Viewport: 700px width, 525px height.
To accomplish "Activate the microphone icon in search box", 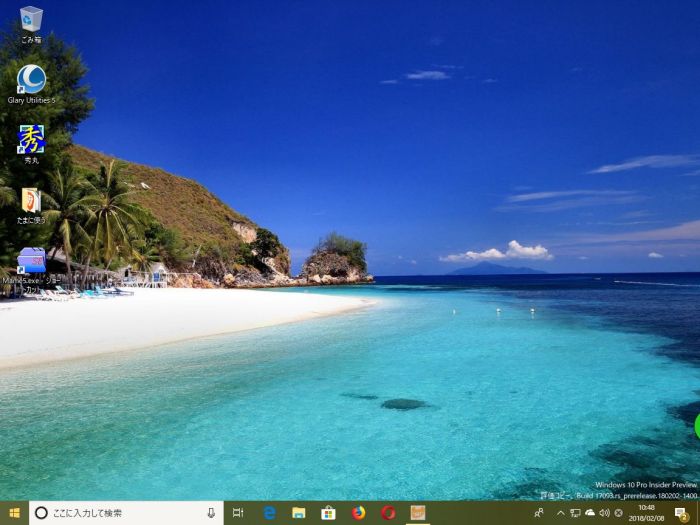I will tap(211, 513).
